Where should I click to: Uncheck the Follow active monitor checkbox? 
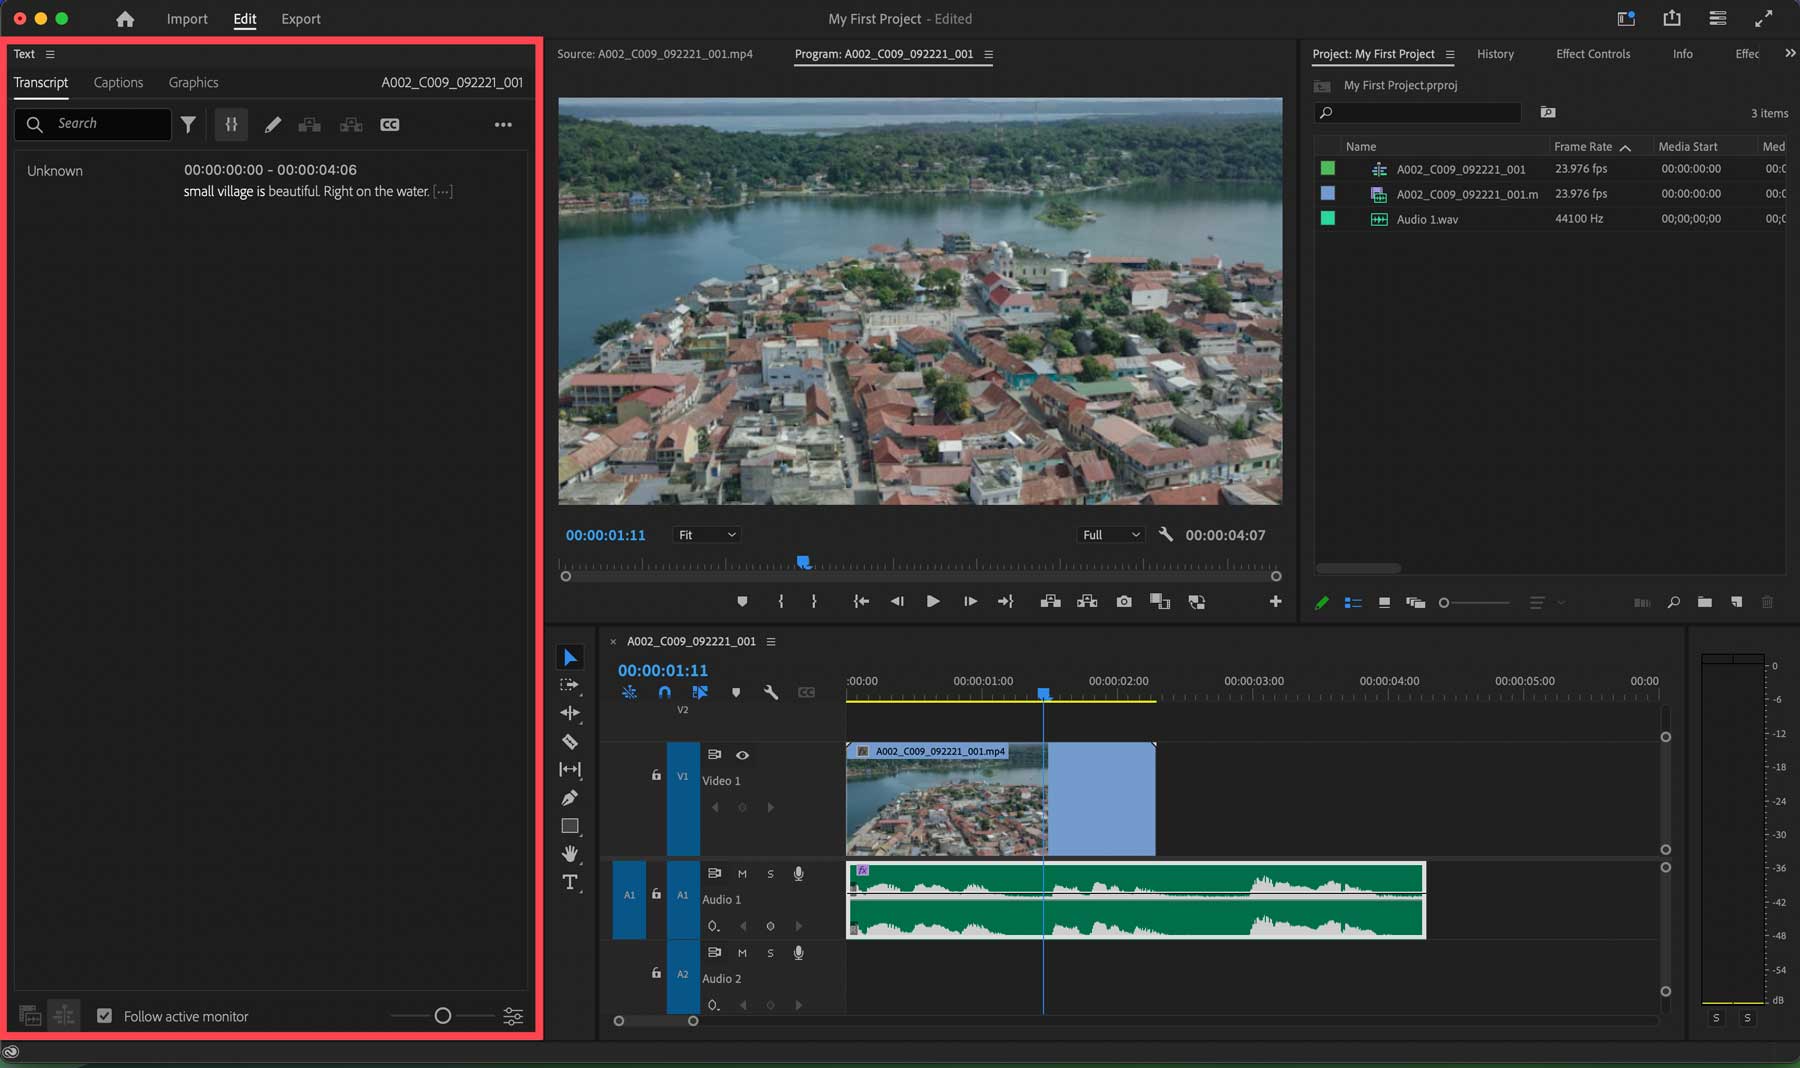[105, 1015]
